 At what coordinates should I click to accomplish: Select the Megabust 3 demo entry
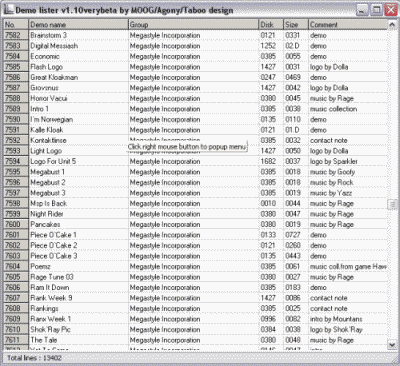click(x=48, y=193)
